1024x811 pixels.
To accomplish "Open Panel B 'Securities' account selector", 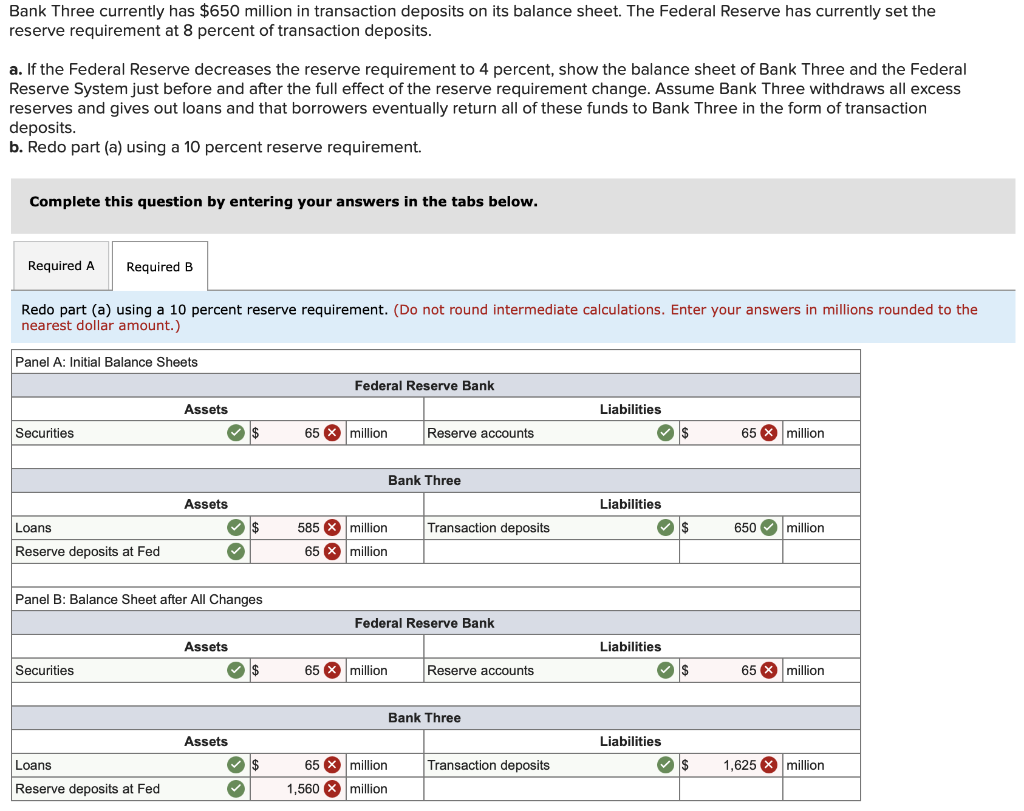I will (131, 670).
